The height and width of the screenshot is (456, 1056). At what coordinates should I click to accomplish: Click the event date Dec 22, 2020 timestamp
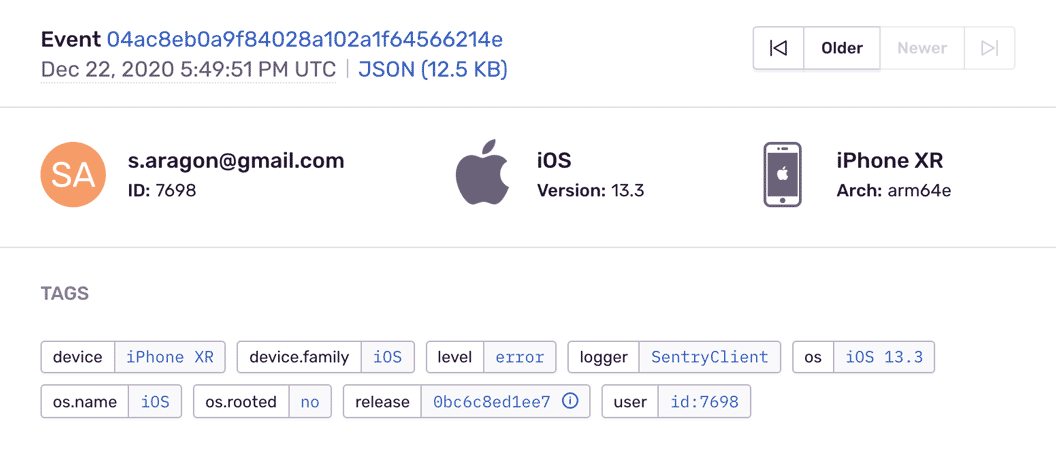188,70
